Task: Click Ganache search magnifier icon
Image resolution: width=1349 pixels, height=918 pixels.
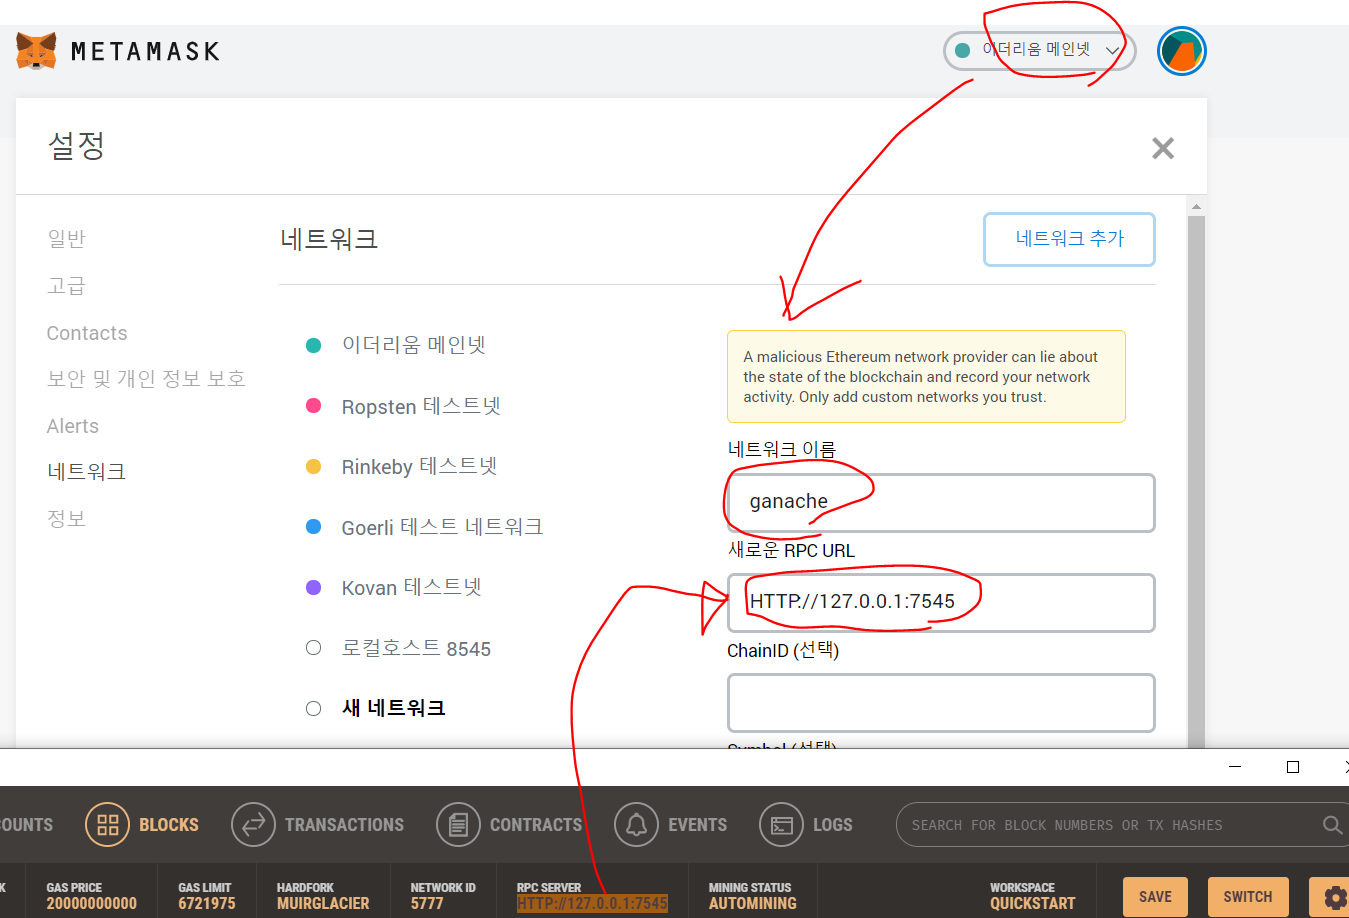Action: (1332, 825)
